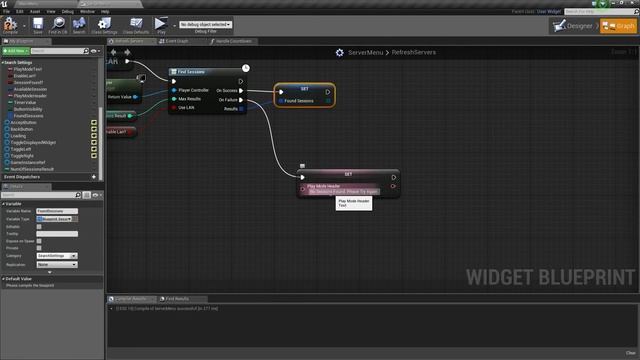Click Clear in compiler results
Screen dimensions: 640x360
[x=630, y=353]
